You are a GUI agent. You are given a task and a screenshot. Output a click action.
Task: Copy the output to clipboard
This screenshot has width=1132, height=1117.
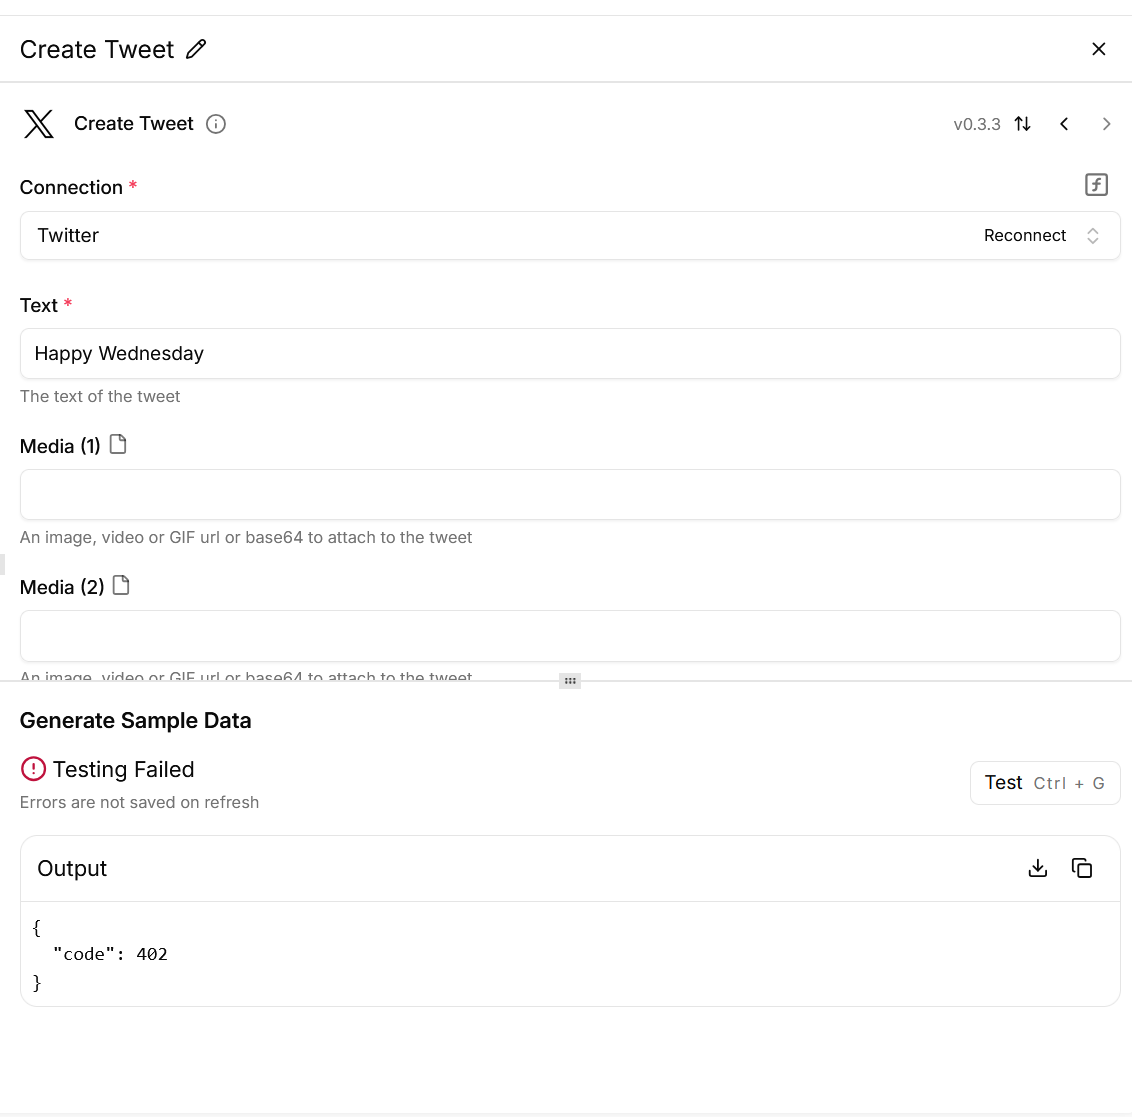point(1082,868)
